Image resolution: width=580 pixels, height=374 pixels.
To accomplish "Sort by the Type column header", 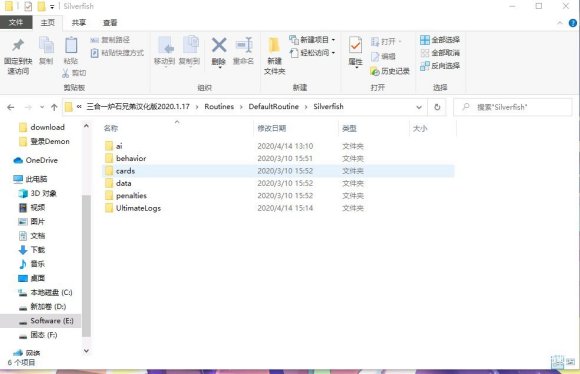I will point(374,128).
